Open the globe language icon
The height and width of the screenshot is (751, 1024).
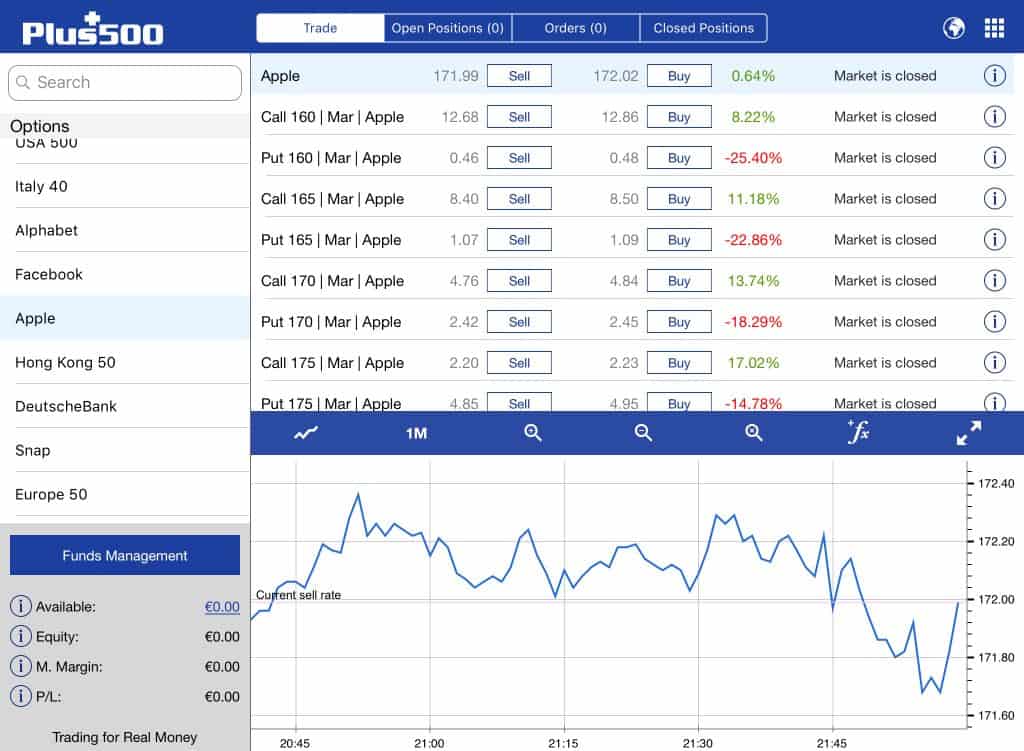pos(953,28)
